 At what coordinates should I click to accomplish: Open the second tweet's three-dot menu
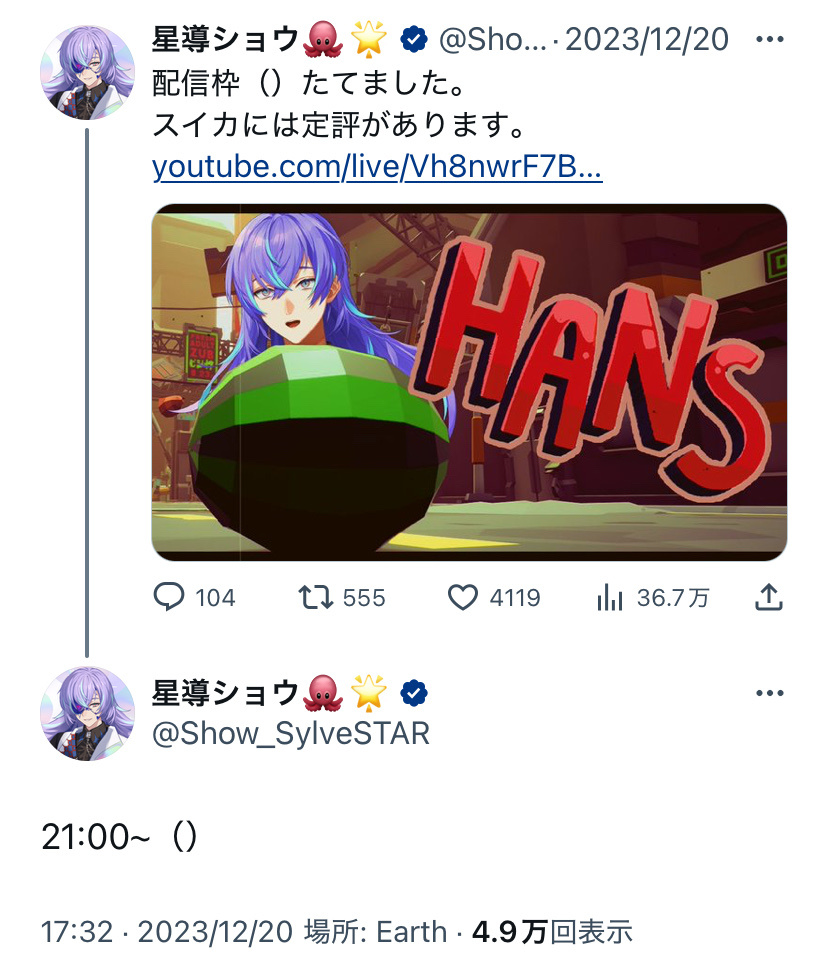point(770,693)
